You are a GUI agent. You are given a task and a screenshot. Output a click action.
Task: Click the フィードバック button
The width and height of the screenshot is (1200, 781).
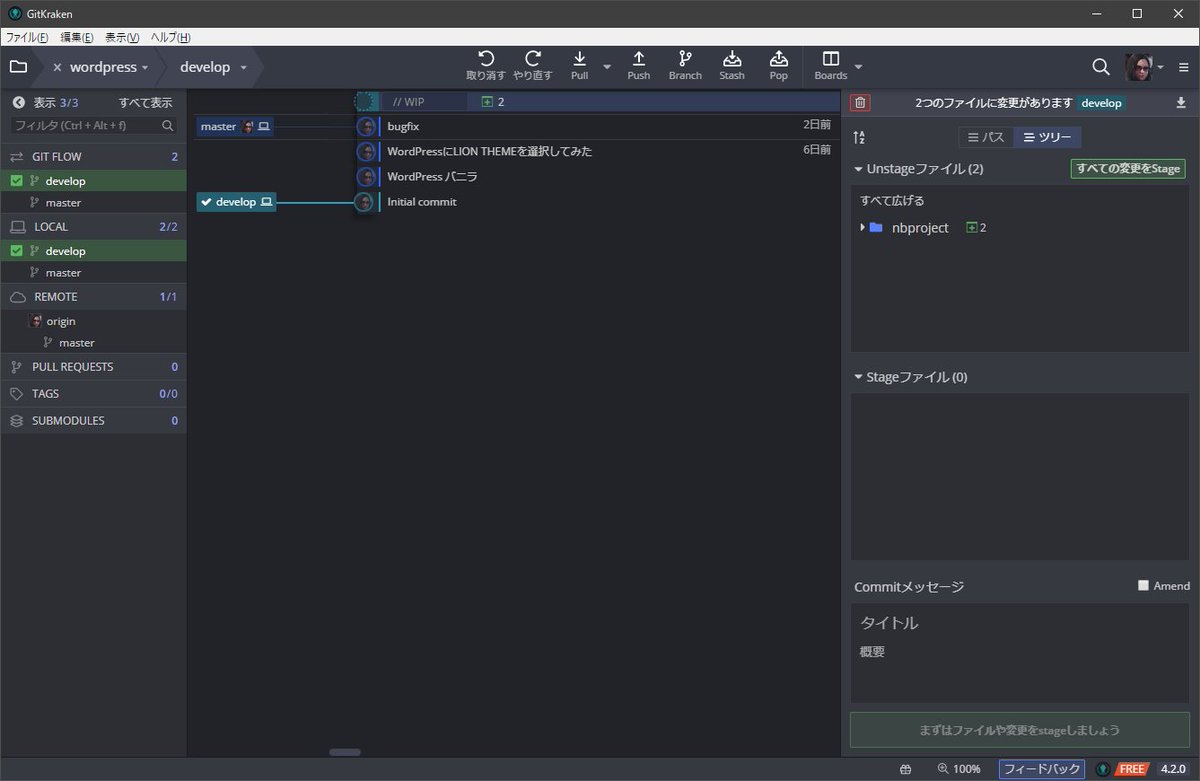[x=1042, y=769]
